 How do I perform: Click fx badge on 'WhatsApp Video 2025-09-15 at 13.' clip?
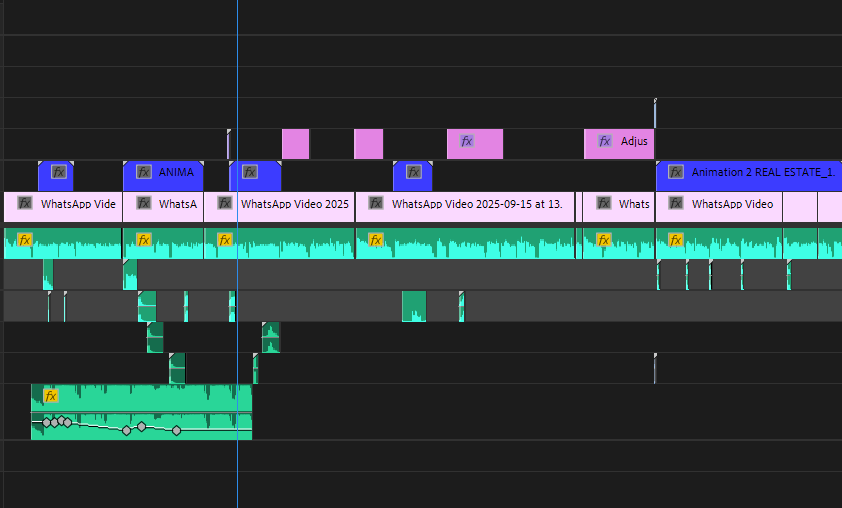[x=375, y=203]
